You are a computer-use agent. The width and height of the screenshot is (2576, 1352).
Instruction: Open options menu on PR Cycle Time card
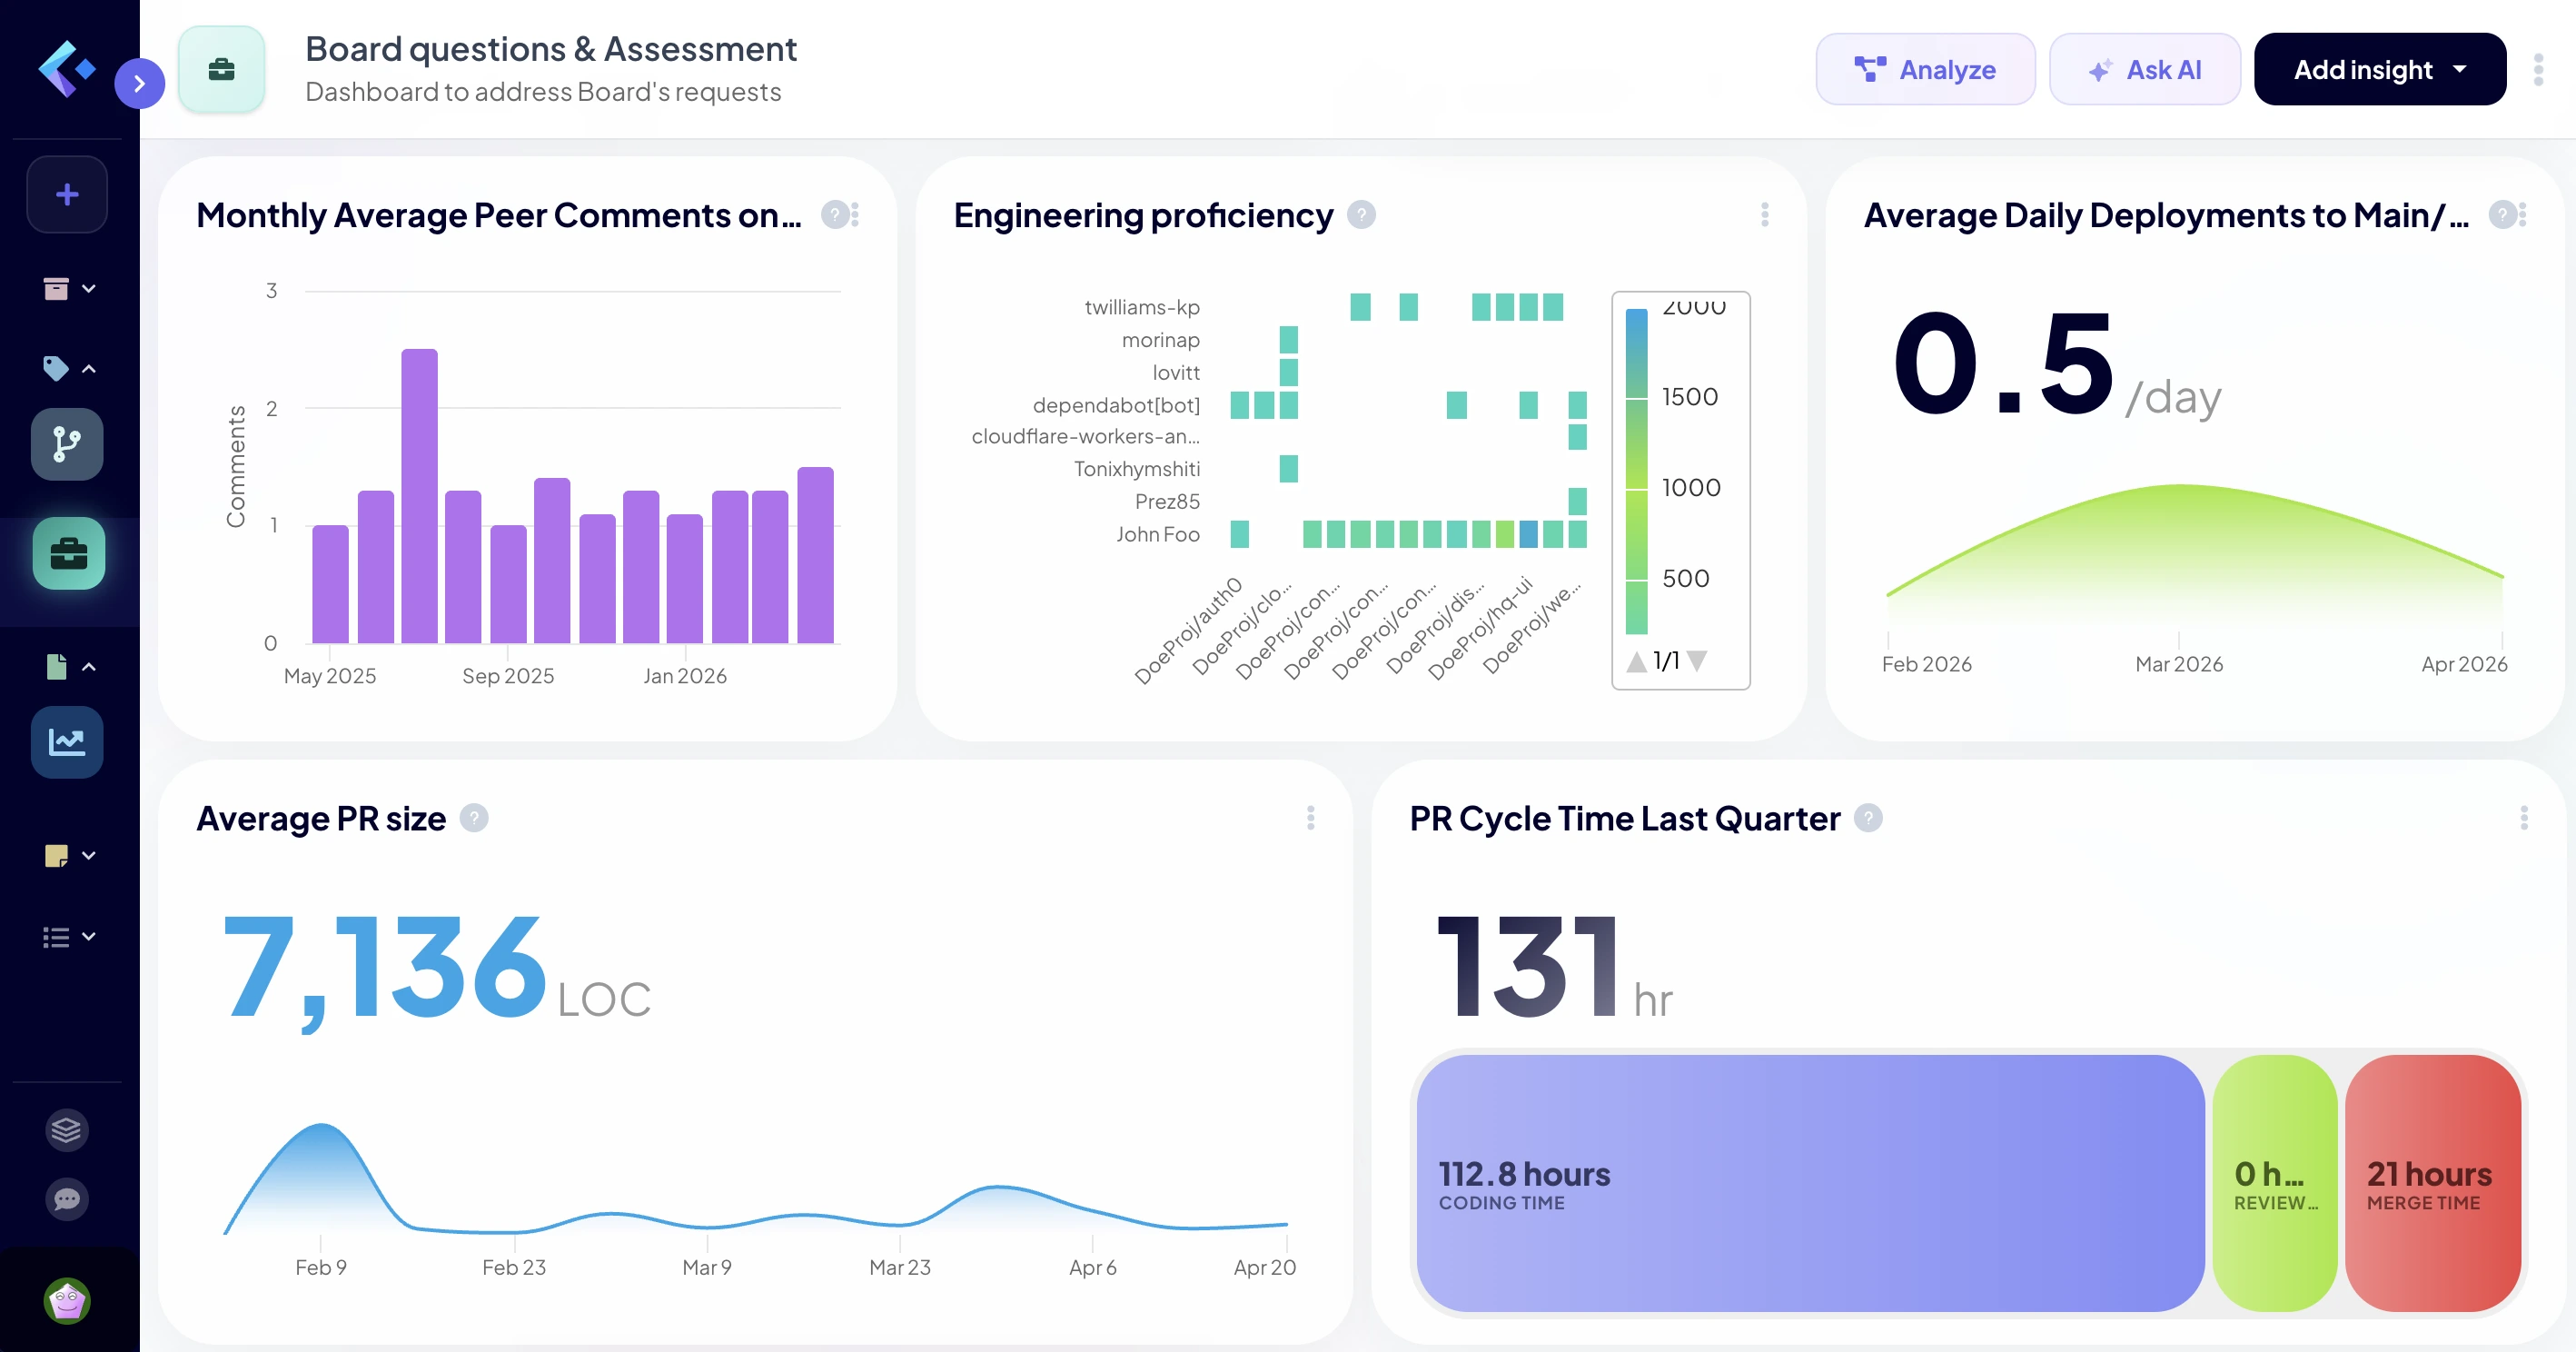coord(2524,818)
